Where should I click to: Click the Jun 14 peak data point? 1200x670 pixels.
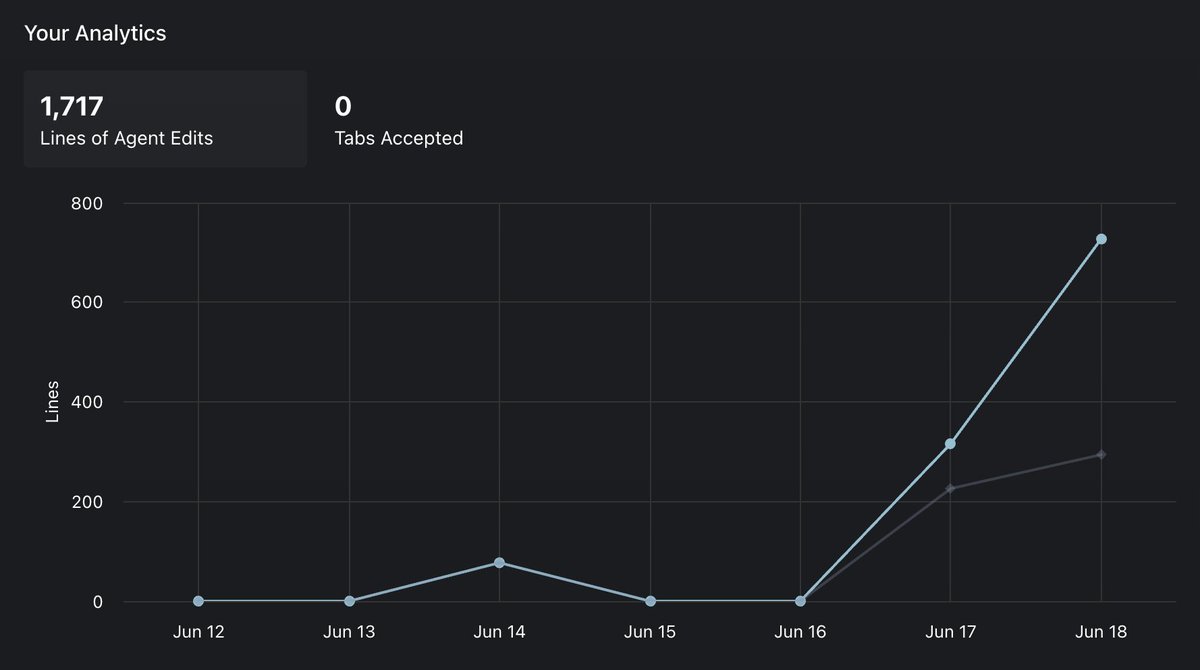tap(499, 563)
